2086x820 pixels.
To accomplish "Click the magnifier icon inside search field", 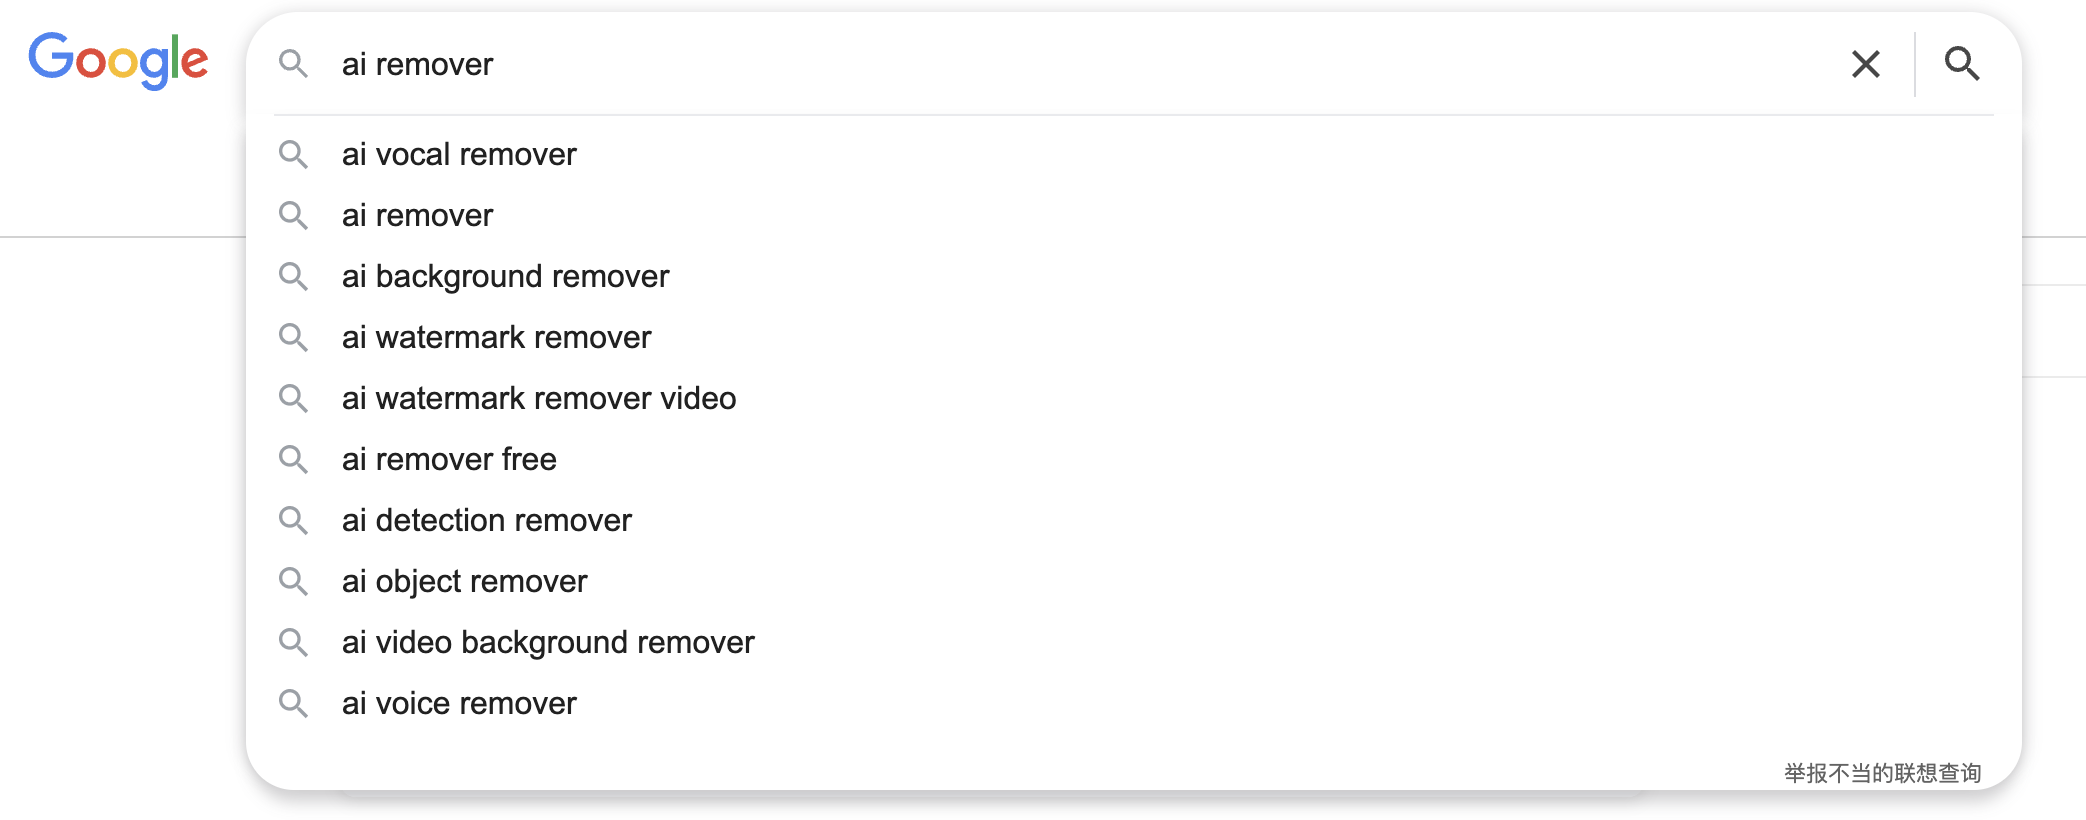I will pos(293,64).
